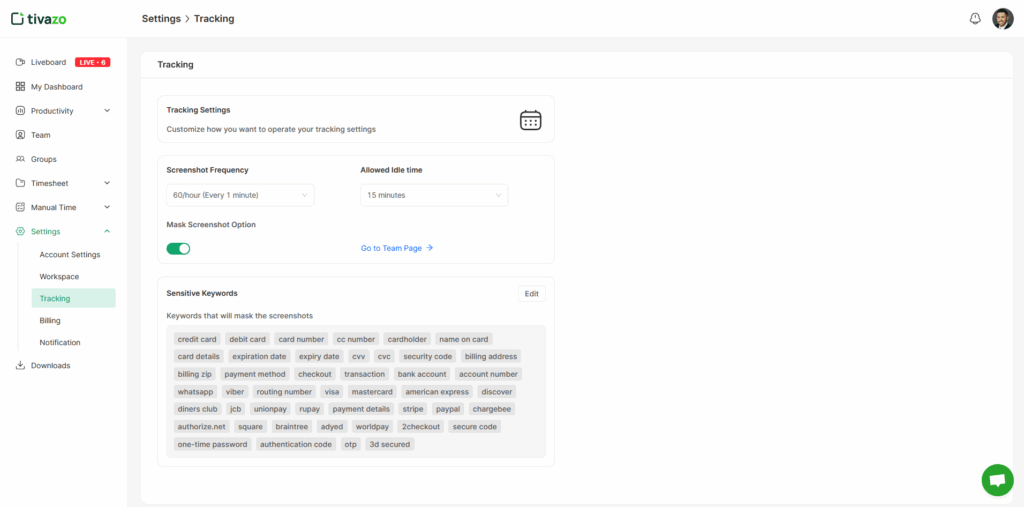Click the 'billing zip' keyword tag
The width and height of the screenshot is (1024, 507).
tap(195, 374)
